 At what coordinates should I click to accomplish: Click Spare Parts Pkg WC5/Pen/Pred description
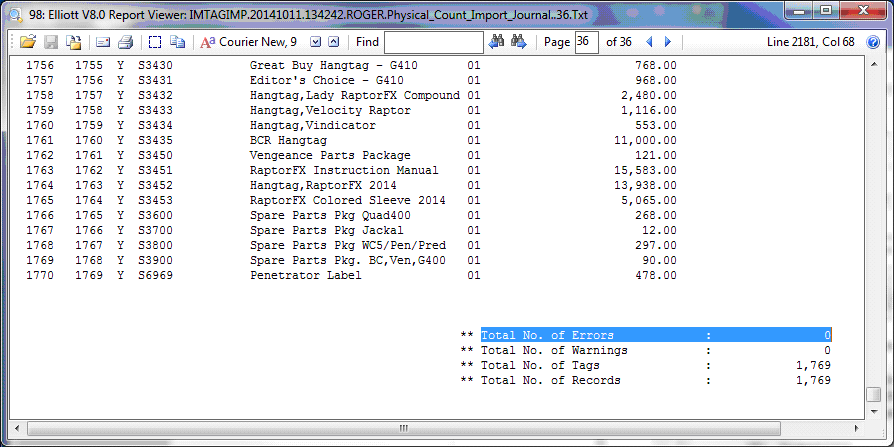point(348,245)
